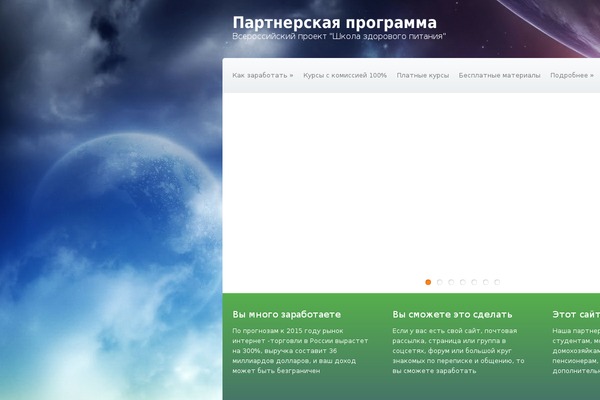Click the cut-off heading "Этот сайт"
This screenshot has height=400, width=600.
coord(576,315)
